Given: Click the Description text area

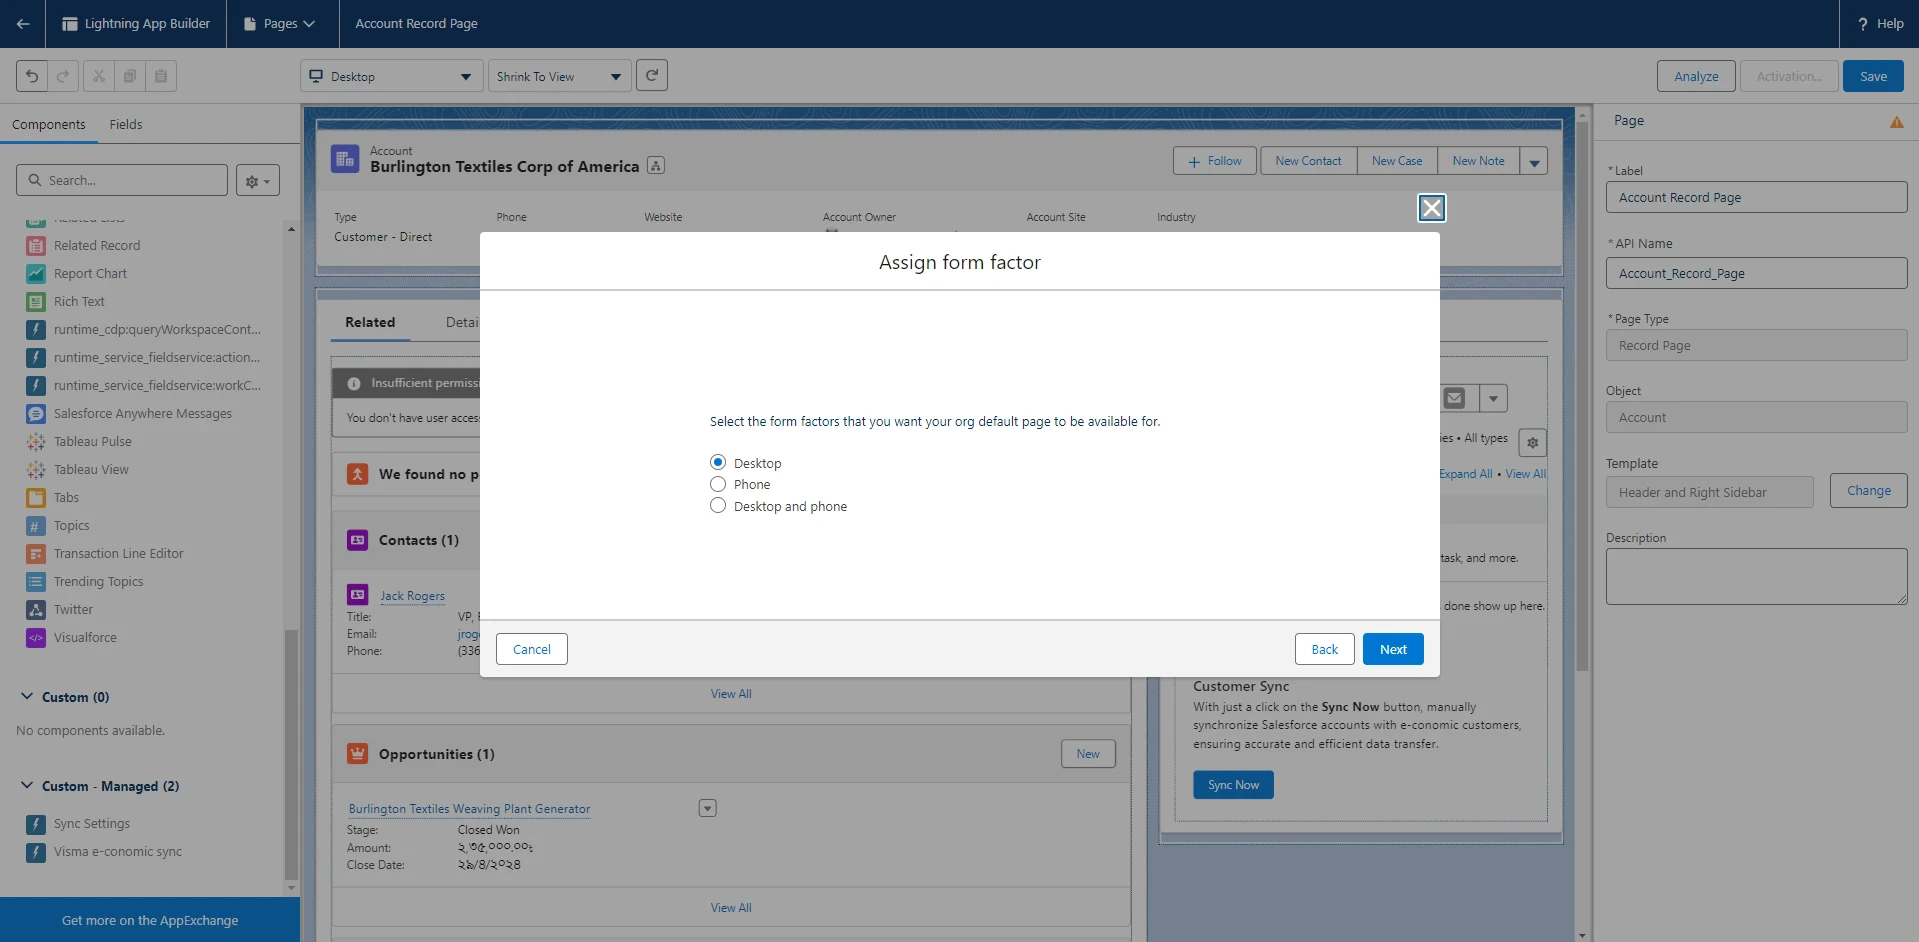Looking at the screenshot, I should (x=1756, y=576).
